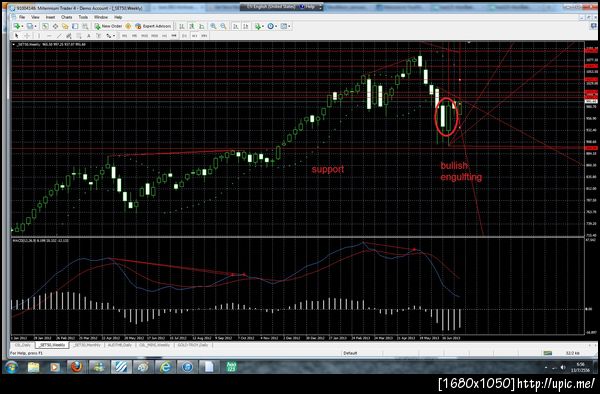
Task: Open a new chart with the green plus icon
Action: coord(17,26)
